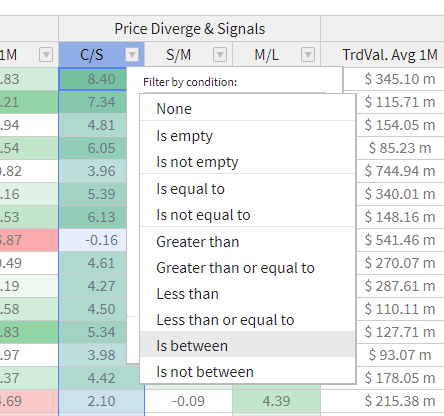Screen dimensions: 444x416
Task: Click the $ 340.01 m trade value cell
Action: (400, 194)
